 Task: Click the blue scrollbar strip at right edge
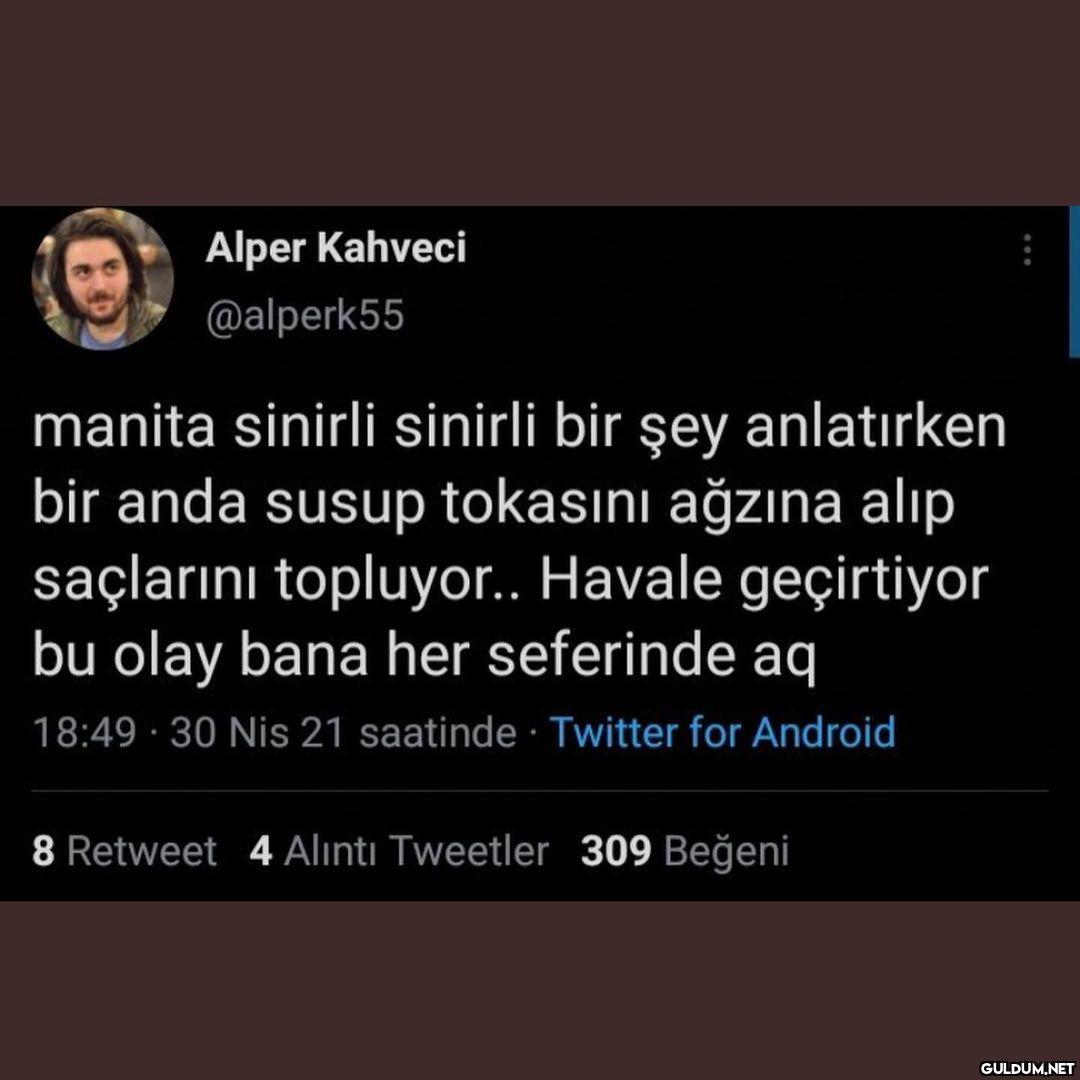click(x=1074, y=281)
